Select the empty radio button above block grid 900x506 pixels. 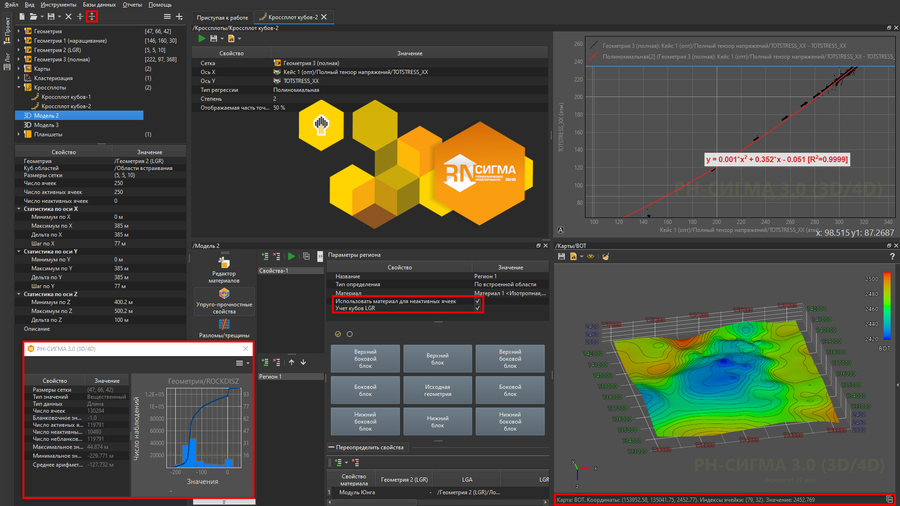click(349, 334)
